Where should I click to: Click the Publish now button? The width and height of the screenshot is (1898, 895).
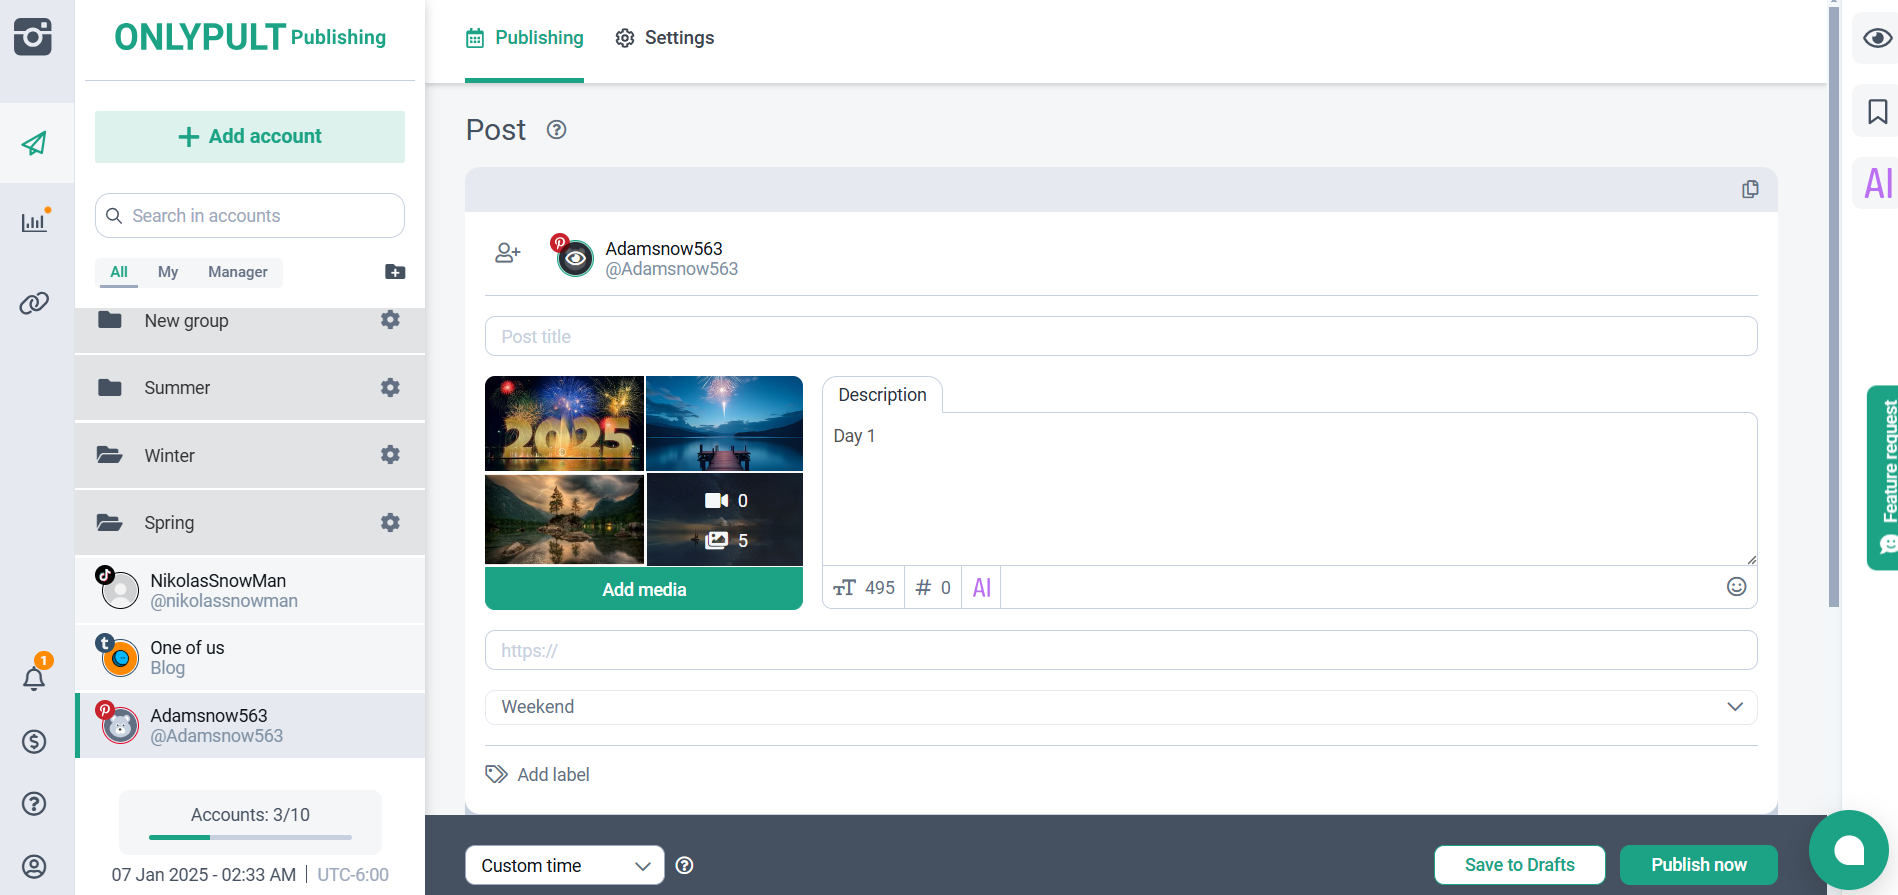point(1698,865)
